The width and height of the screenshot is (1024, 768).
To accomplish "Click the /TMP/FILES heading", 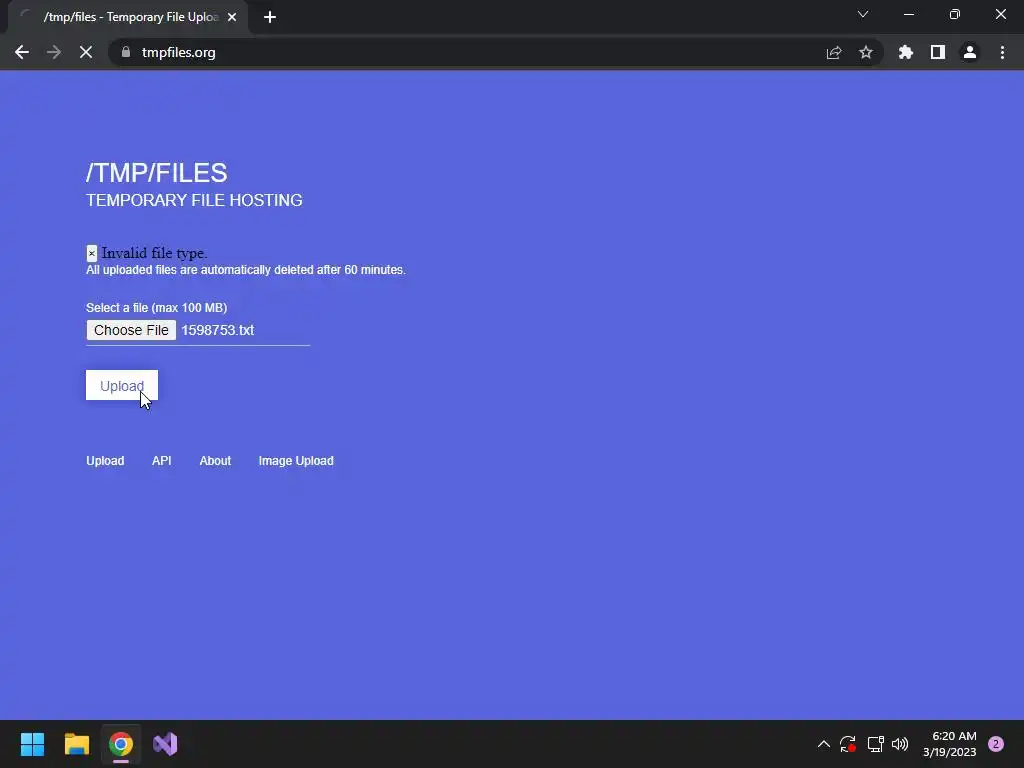I will point(157,173).
